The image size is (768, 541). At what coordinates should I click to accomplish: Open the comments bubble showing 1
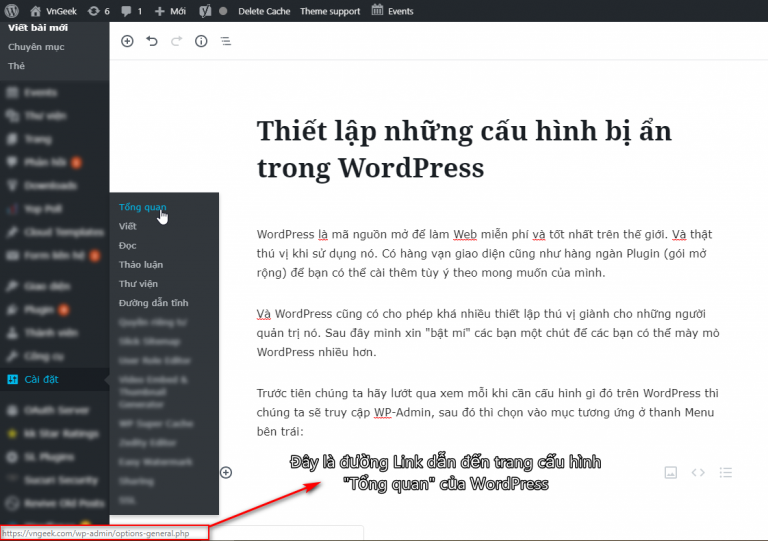tap(131, 11)
